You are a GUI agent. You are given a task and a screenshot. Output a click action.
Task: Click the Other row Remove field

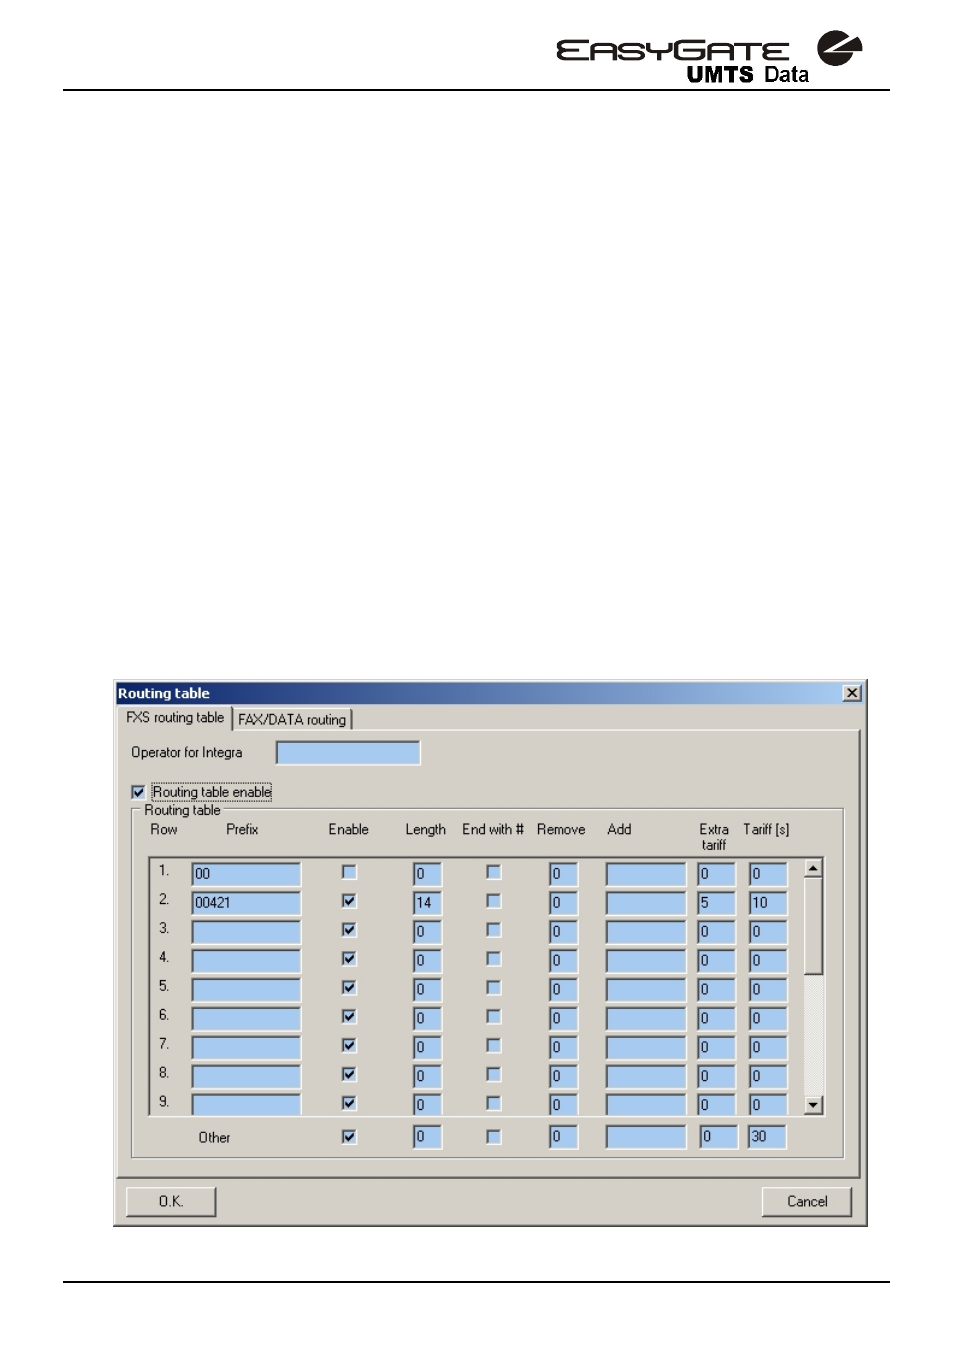(563, 1137)
